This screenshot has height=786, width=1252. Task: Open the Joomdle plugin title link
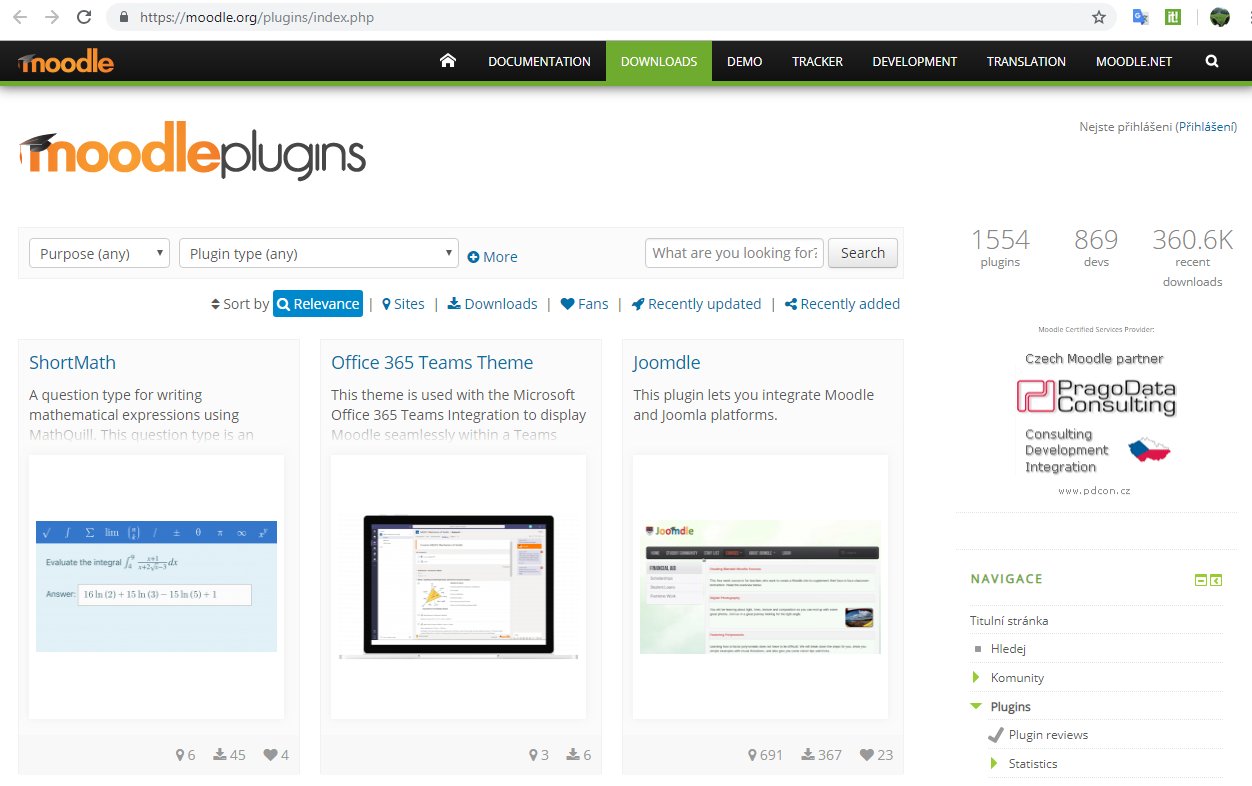666,362
